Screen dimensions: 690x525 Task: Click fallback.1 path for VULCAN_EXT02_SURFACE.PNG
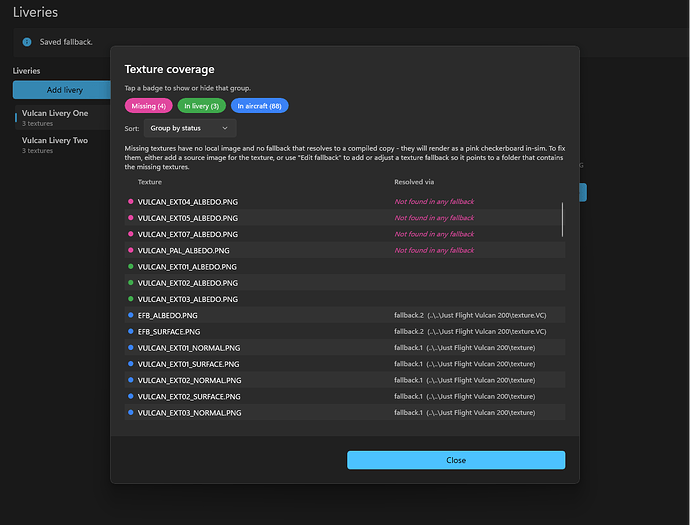pos(465,397)
